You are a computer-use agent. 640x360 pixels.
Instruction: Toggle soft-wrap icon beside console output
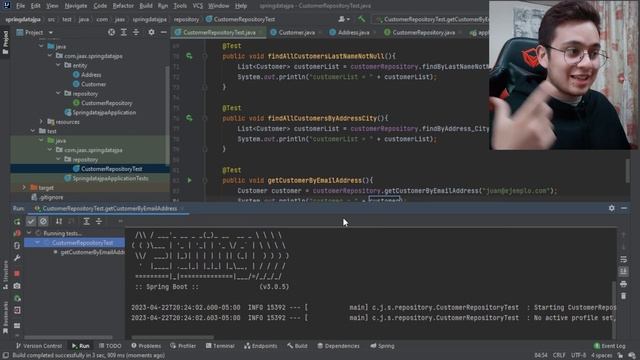click(623, 260)
